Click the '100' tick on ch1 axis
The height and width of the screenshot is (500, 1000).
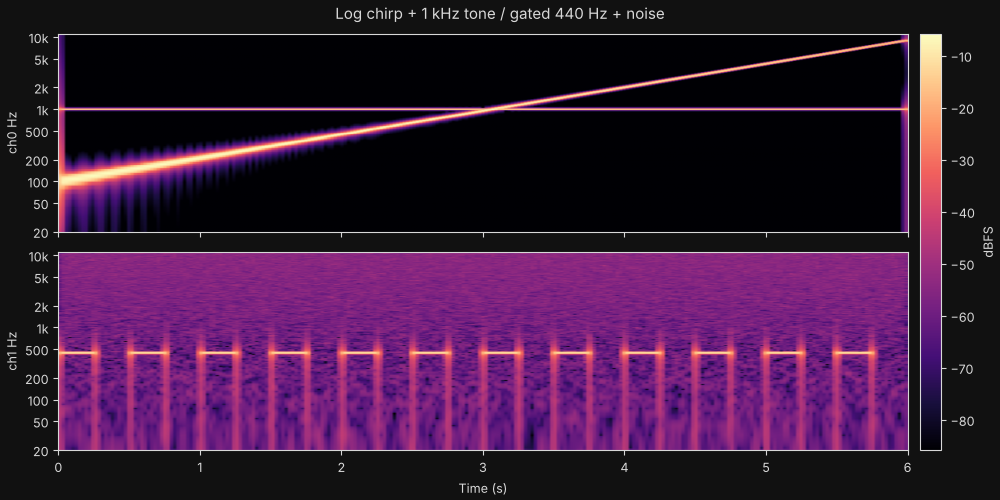click(40, 401)
